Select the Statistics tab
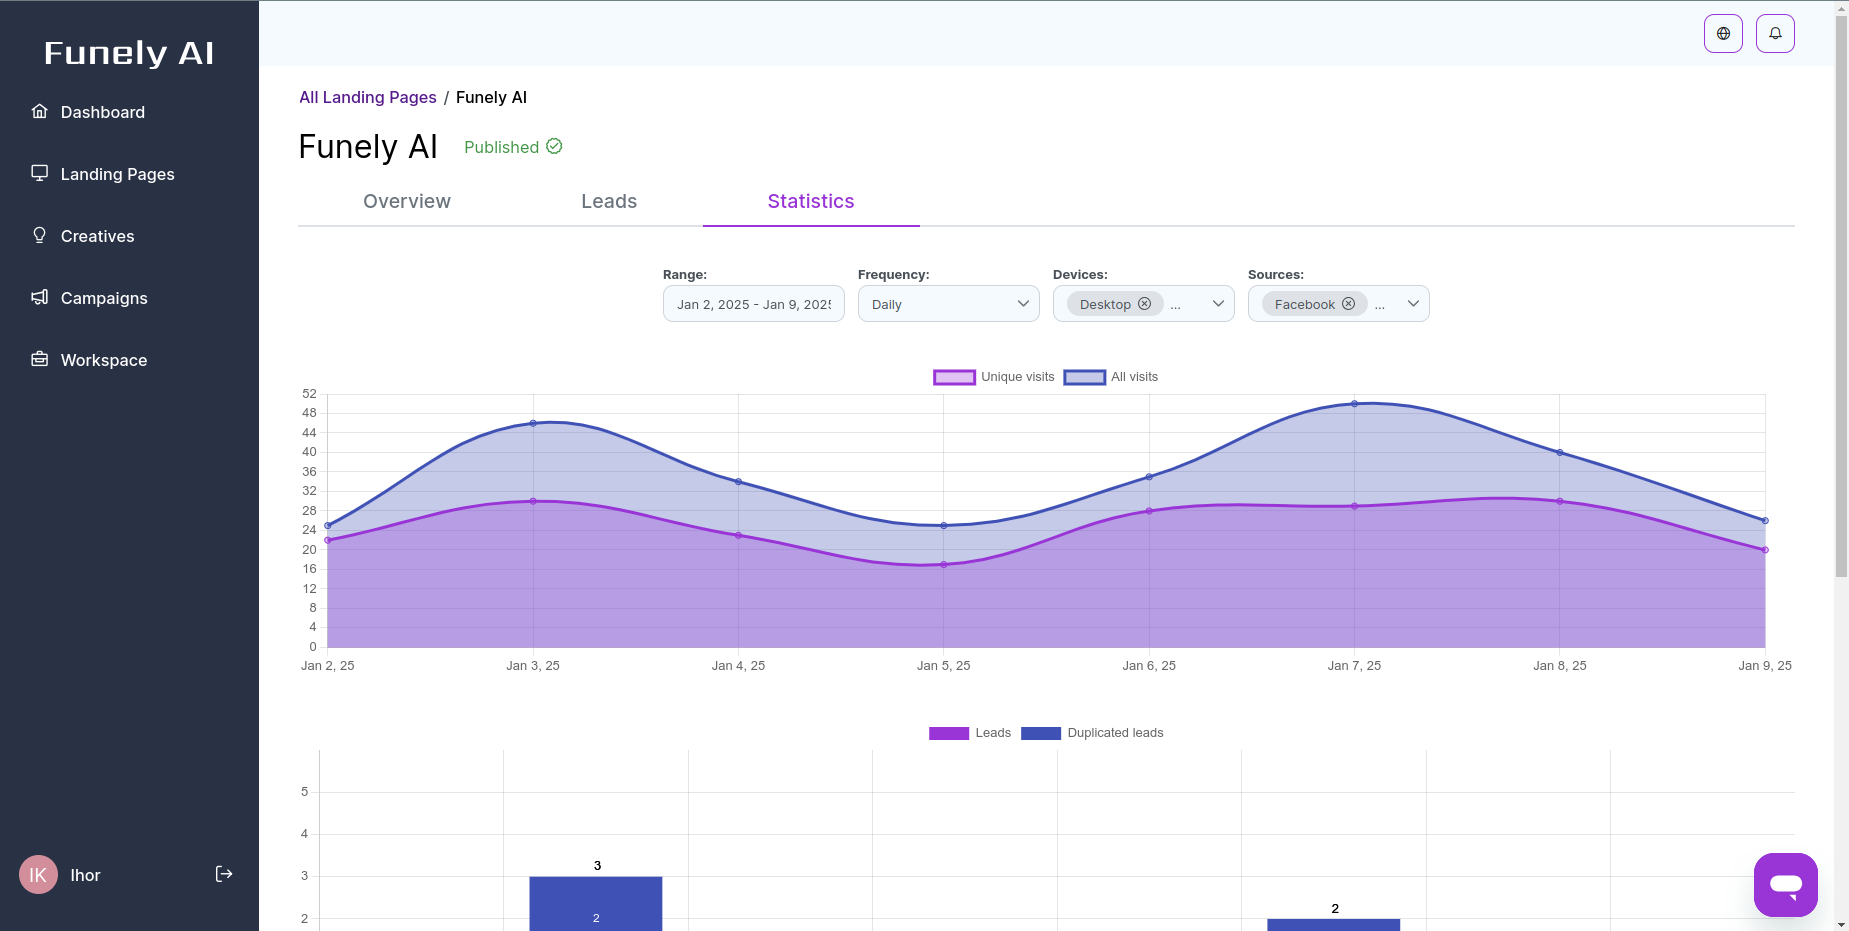1849x931 pixels. (811, 201)
